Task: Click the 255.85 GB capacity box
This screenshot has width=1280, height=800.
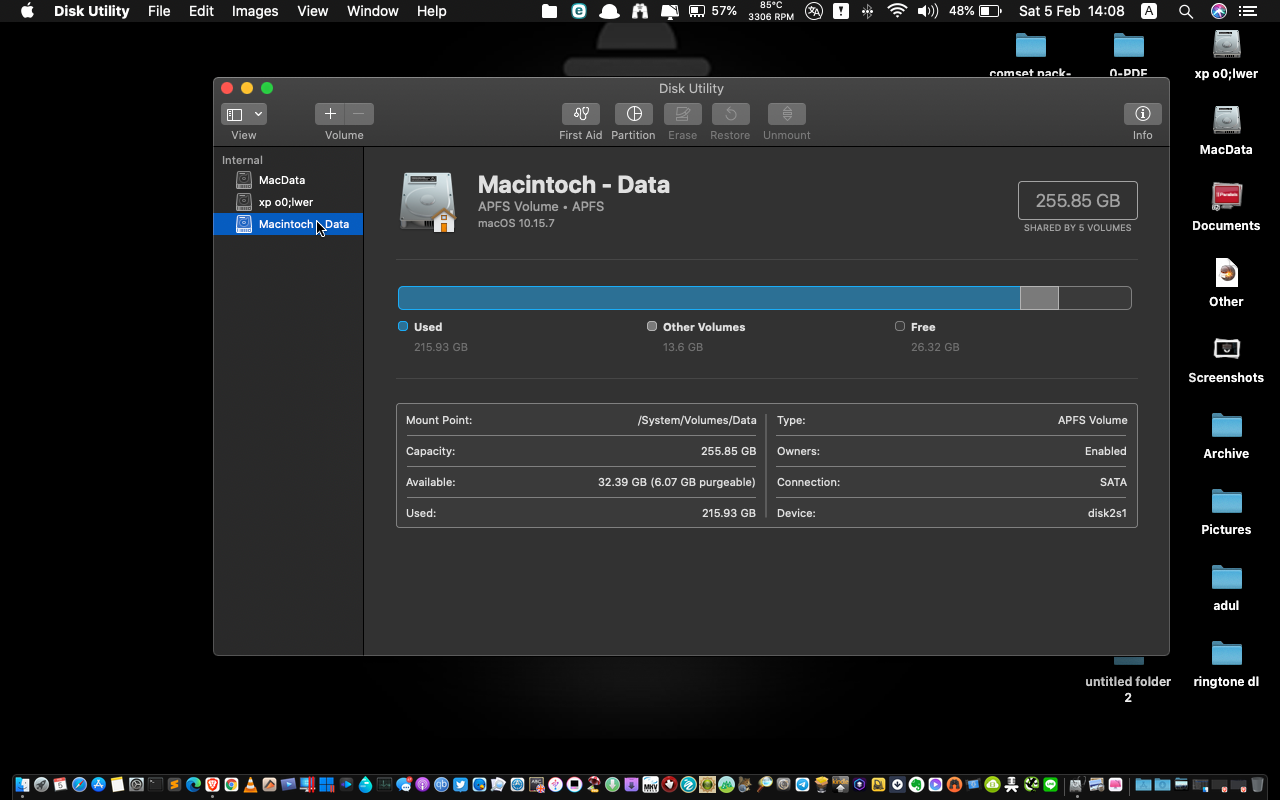Action: pos(1078,200)
